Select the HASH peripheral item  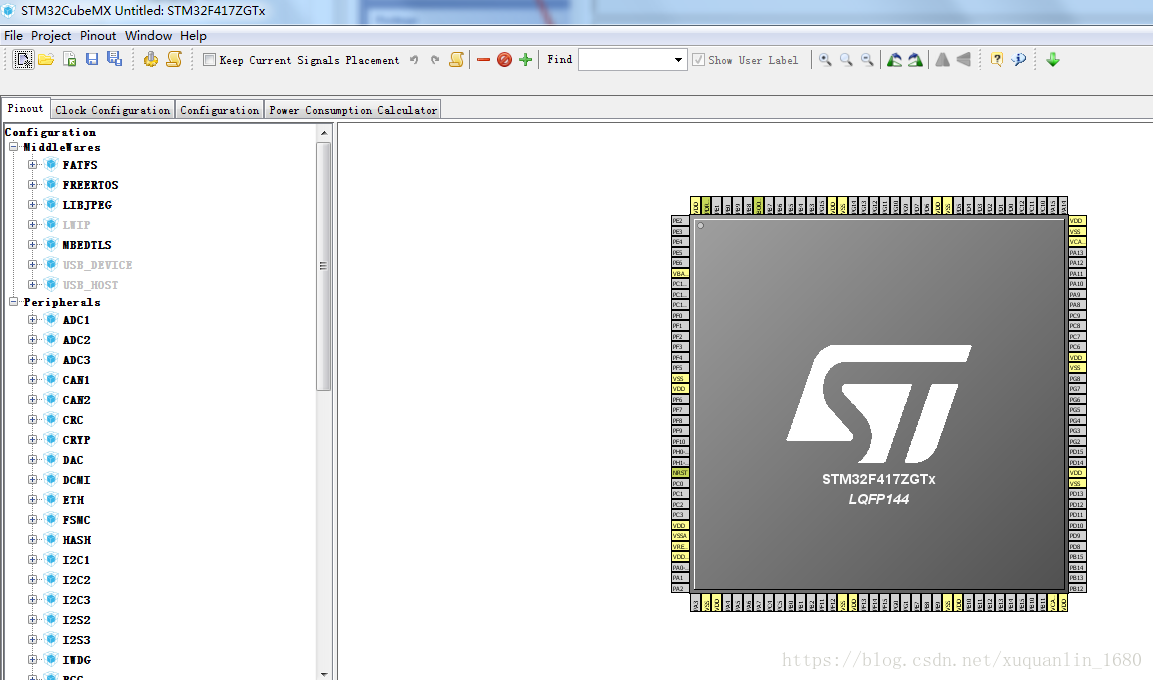76,540
